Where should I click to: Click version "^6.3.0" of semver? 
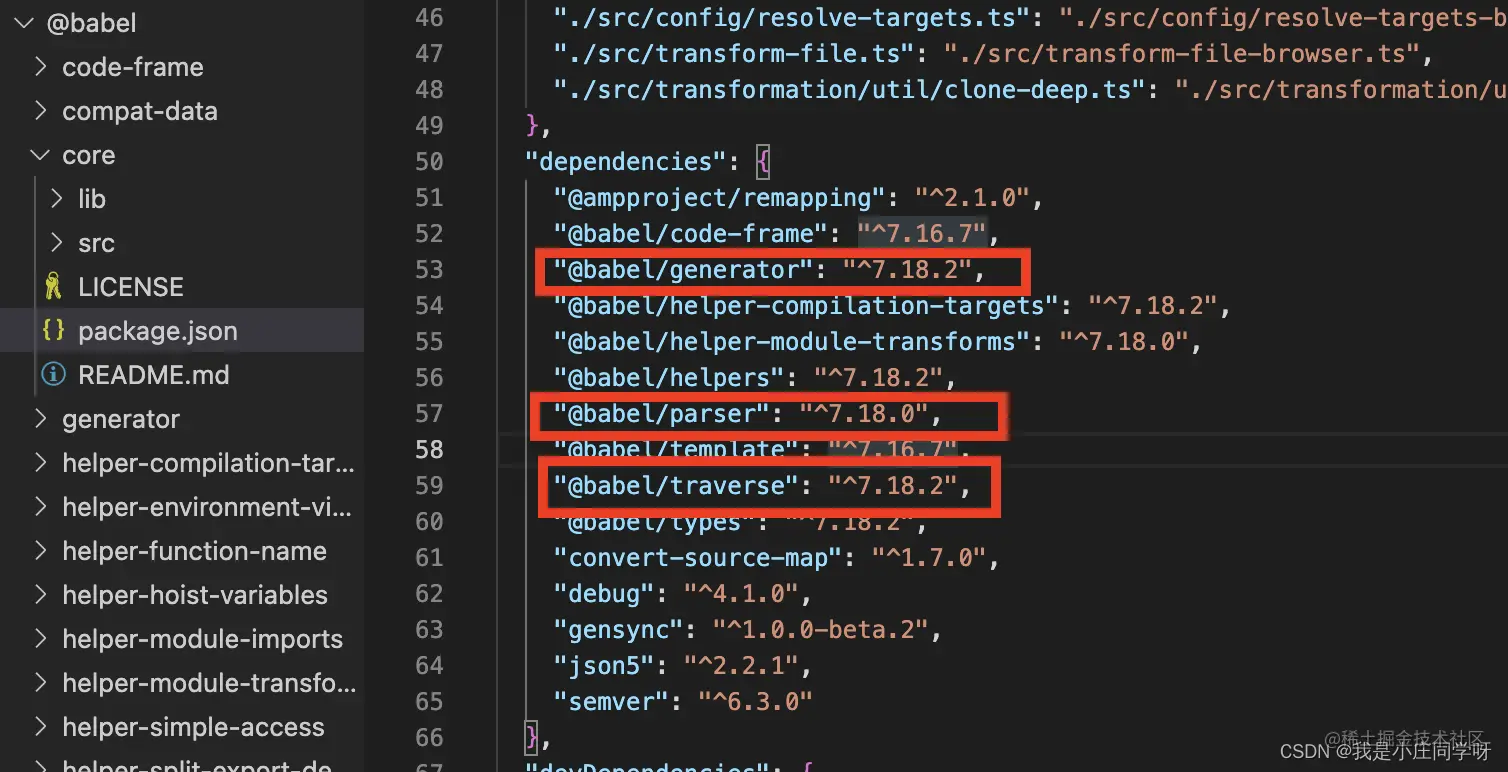tap(756, 701)
